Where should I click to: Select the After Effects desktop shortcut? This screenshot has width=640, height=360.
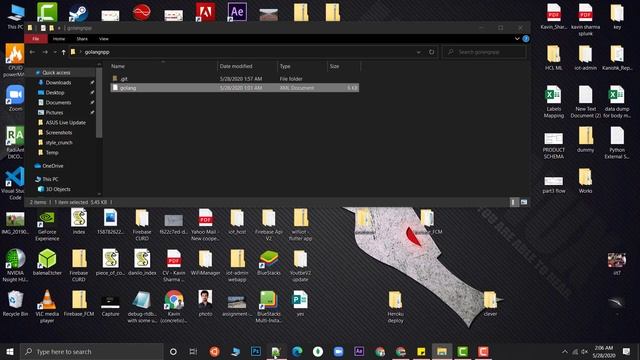coord(237,12)
